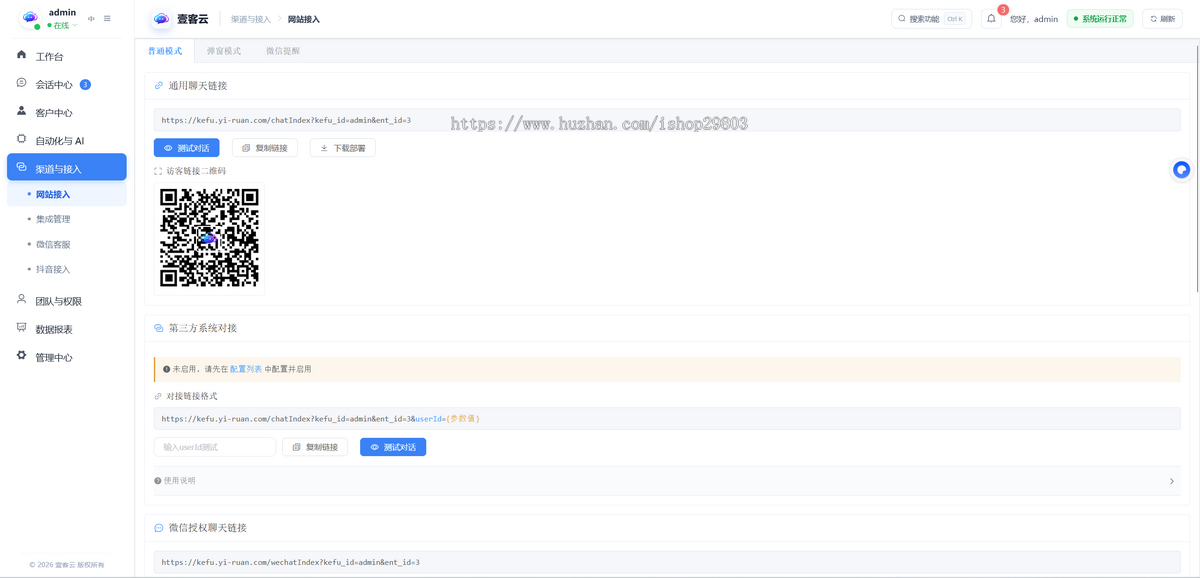Click the 渠道与接入 breadcrumb link

pyautogui.click(x=251, y=19)
